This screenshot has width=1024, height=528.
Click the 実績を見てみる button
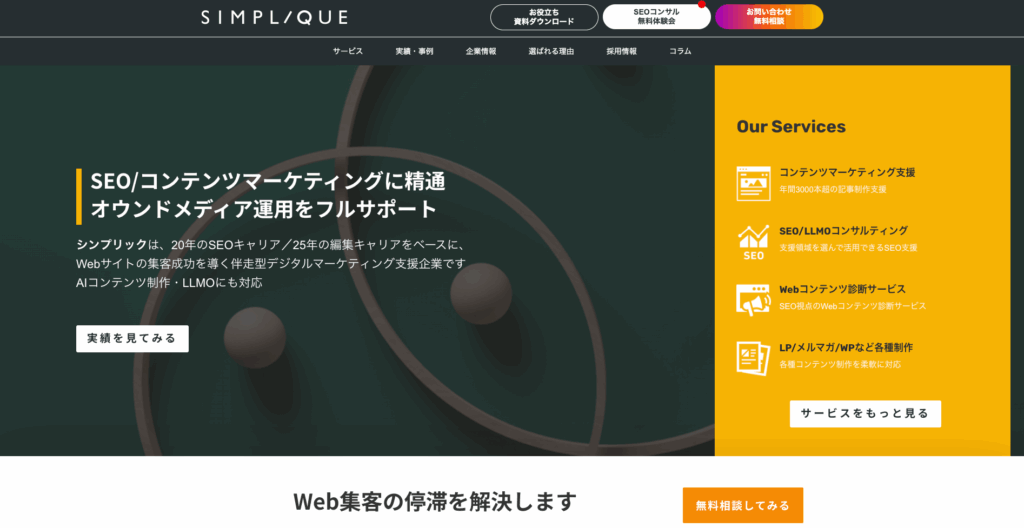pyautogui.click(x=133, y=338)
